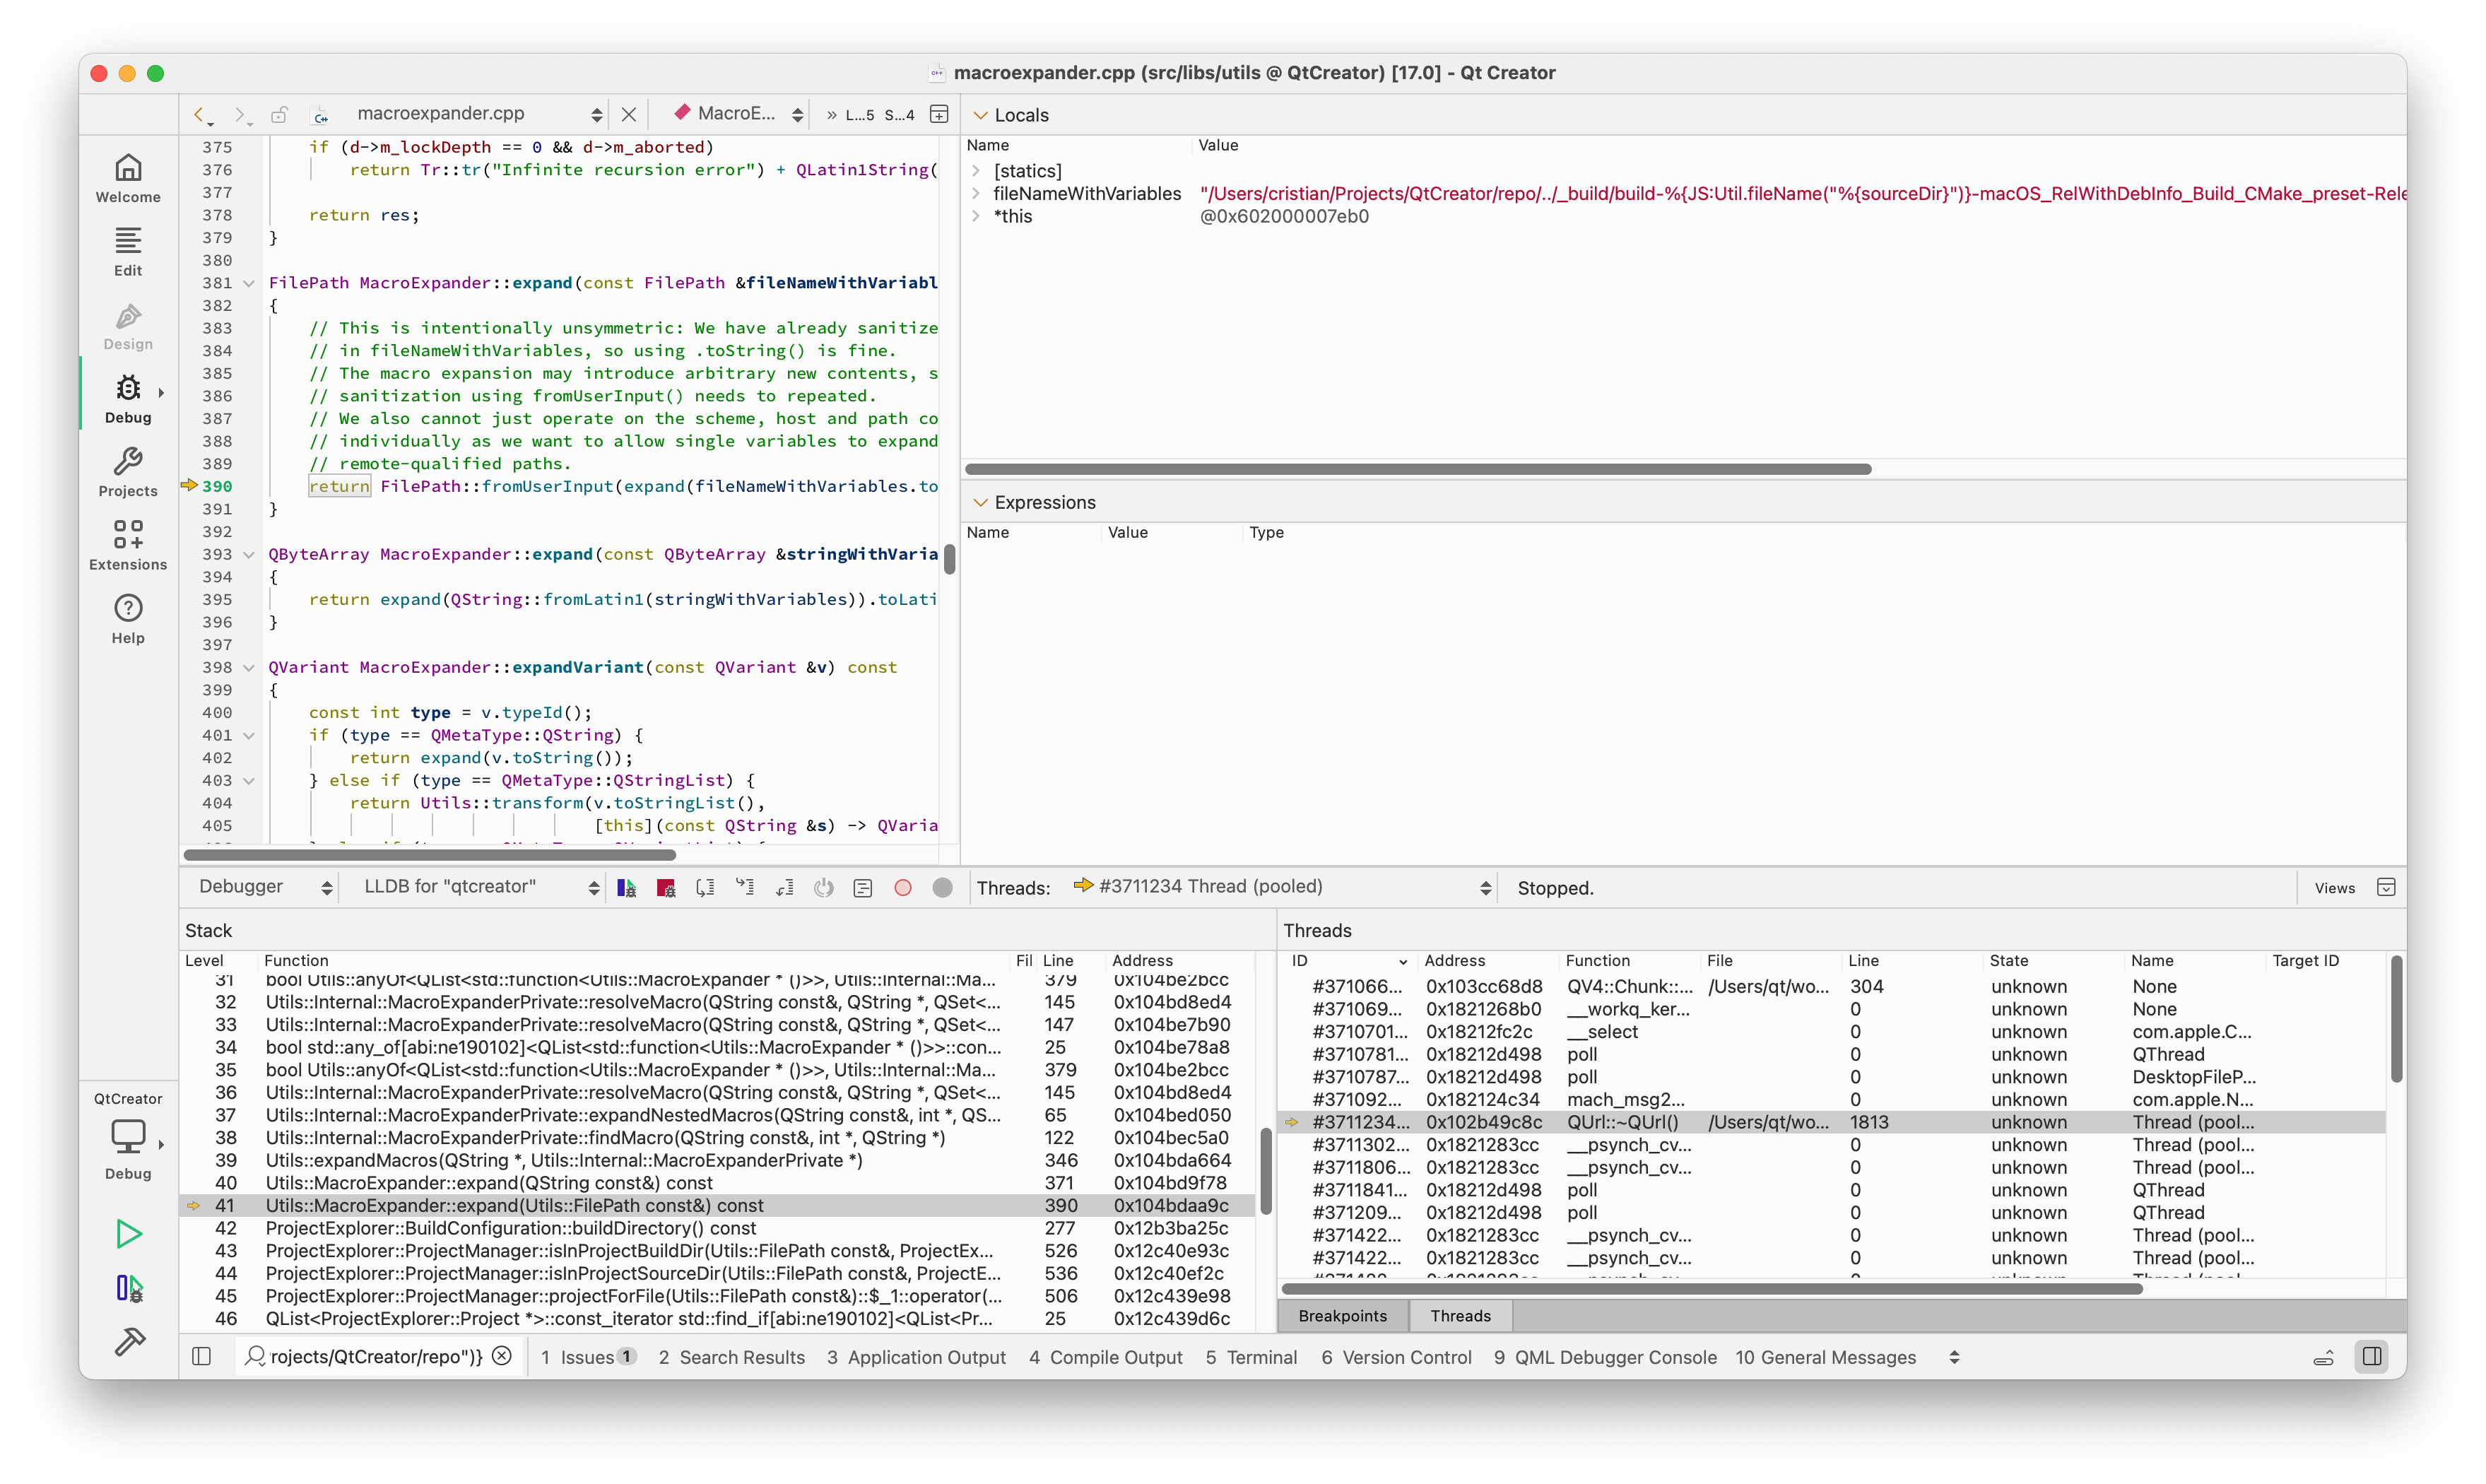Open the debugger Views menu icon
Viewport: 2486px width, 1484px height.
click(x=2386, y=888)
